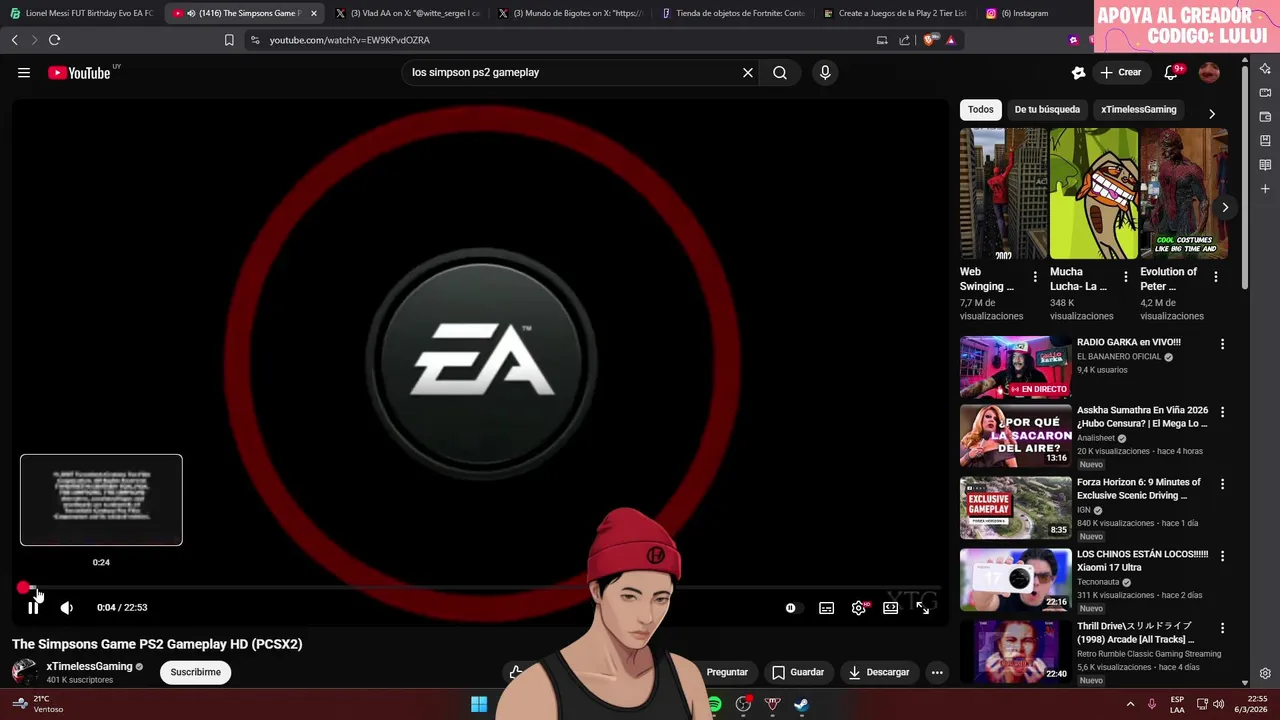The width and height of the screenshot is (1280, 720).
Task: Open Brave sidebar wallet icon
Action: (x=1265, y=116)
